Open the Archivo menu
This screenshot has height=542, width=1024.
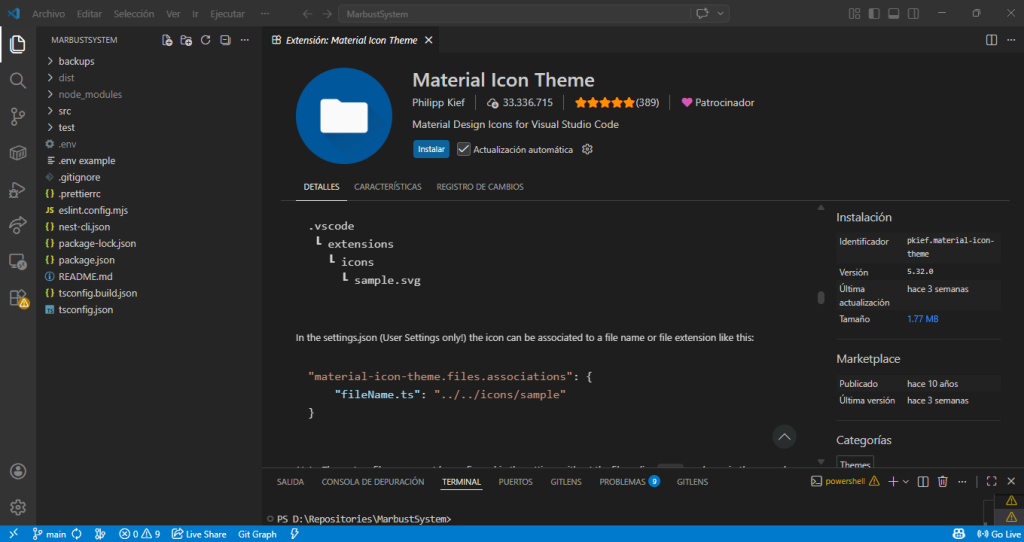48,14
